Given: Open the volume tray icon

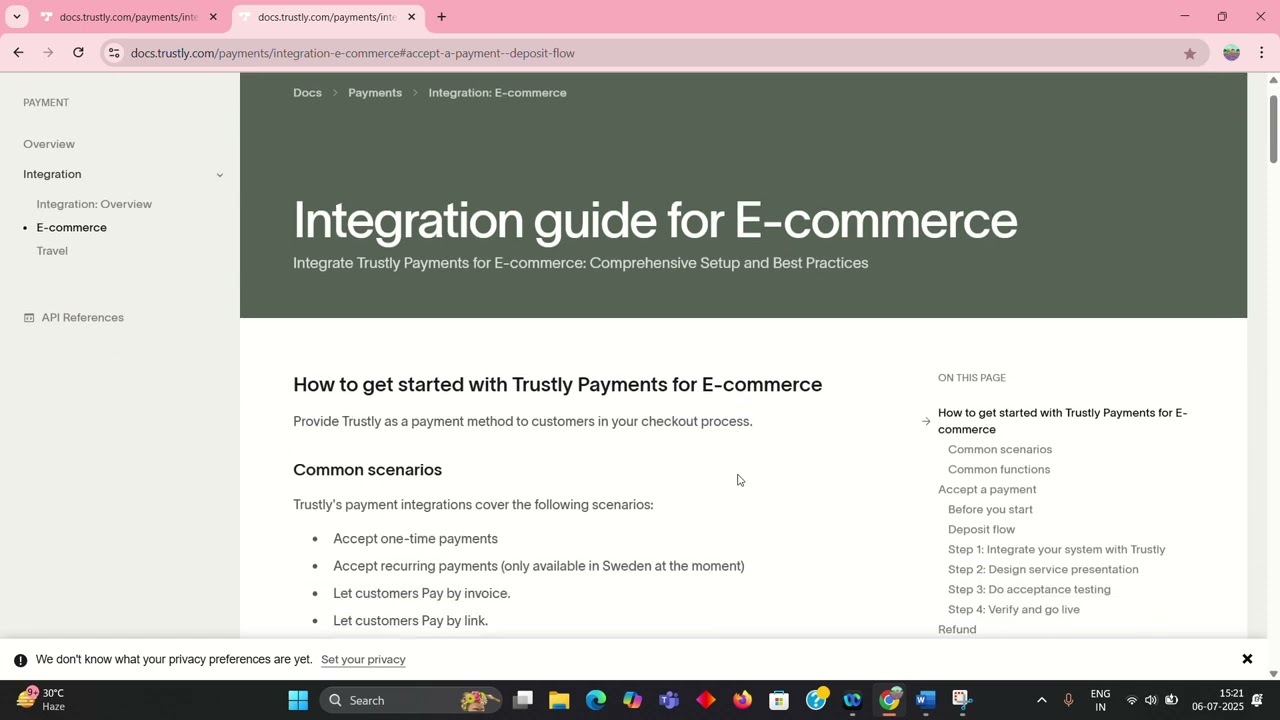Looking at the screenshot, I should 1151,700.
